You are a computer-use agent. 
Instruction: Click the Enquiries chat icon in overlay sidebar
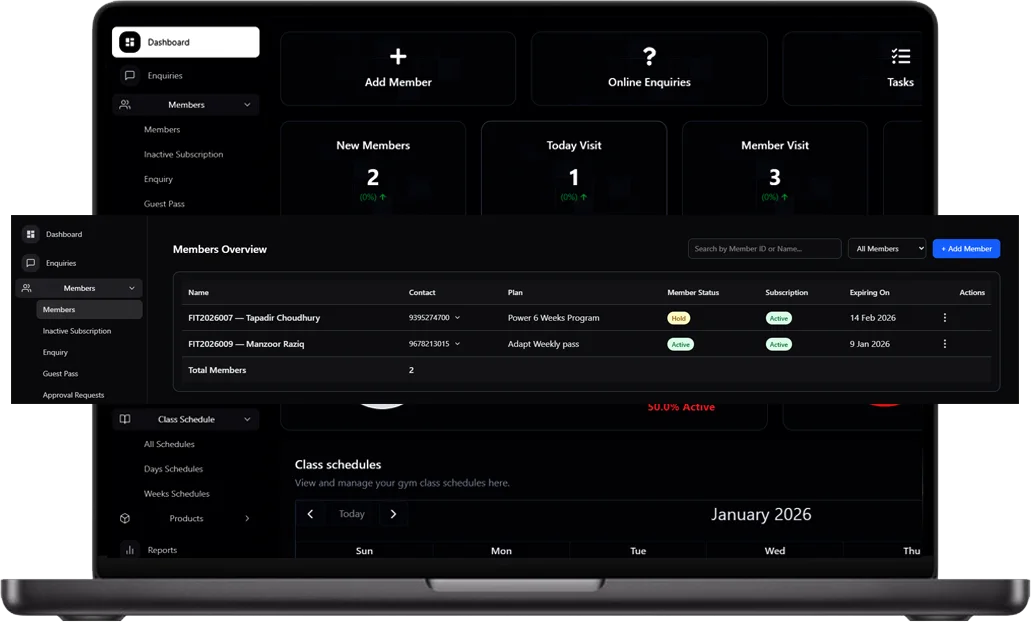[x=31, y=263]
